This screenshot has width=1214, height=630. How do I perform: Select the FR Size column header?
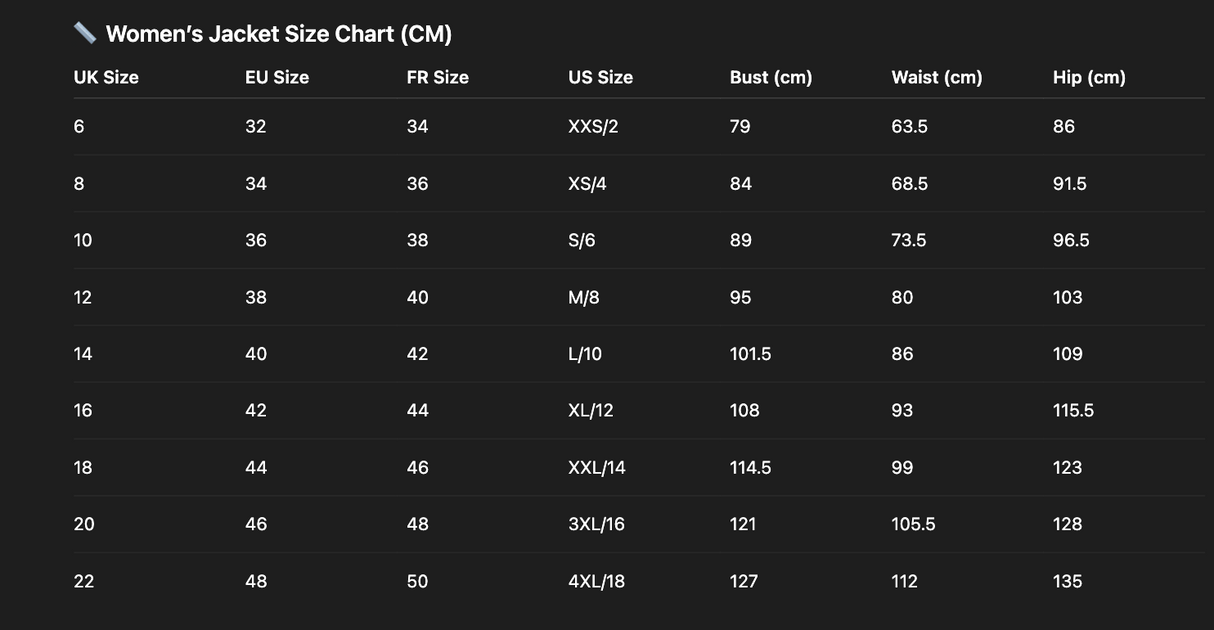click(x=437, y=77)
